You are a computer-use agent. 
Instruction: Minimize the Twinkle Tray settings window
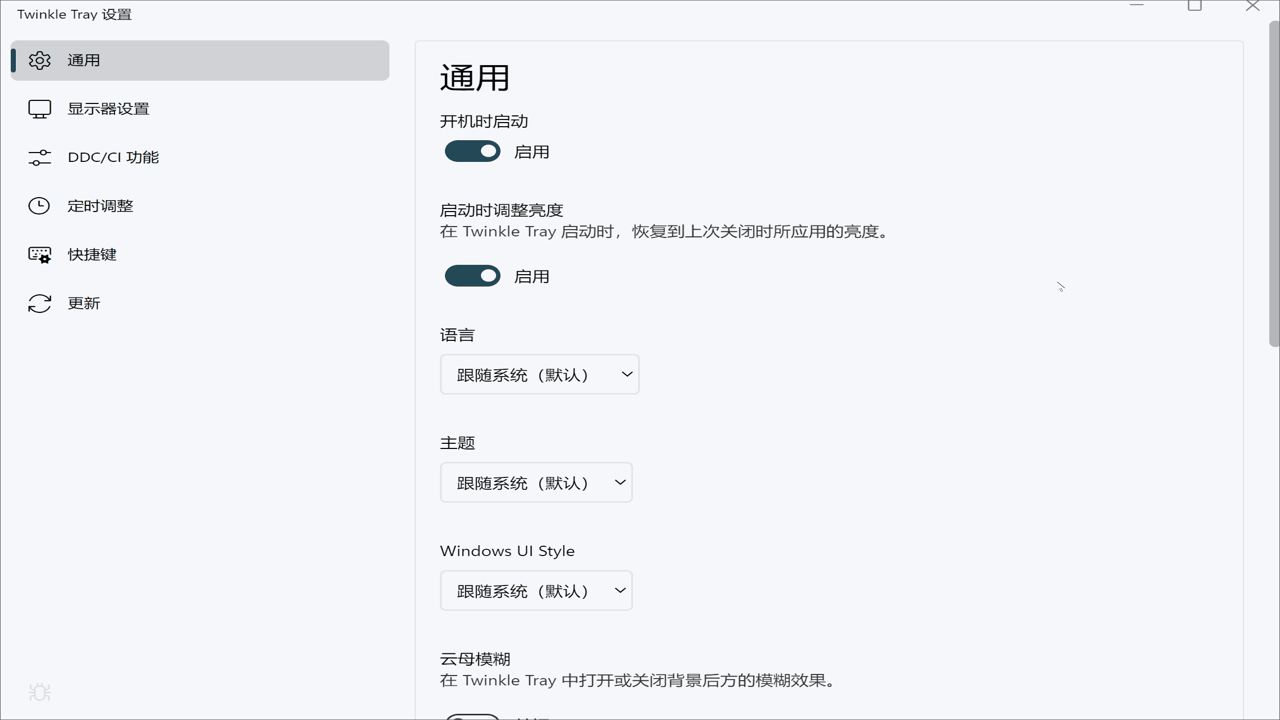point(1136,6)
